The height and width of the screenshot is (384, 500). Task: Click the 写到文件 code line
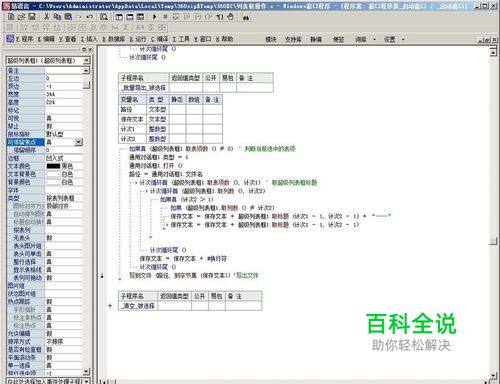coord(194,275)
